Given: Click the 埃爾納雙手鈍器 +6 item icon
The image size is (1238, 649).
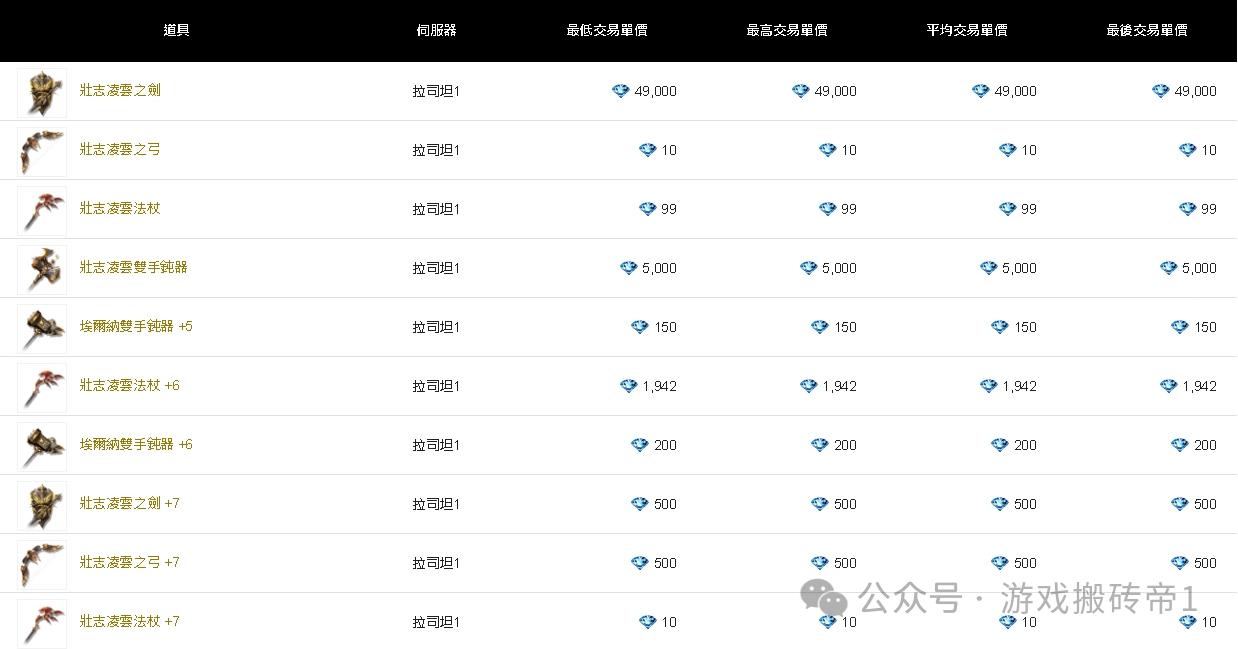Looking at the screenshot, I should tap(42, 446).
